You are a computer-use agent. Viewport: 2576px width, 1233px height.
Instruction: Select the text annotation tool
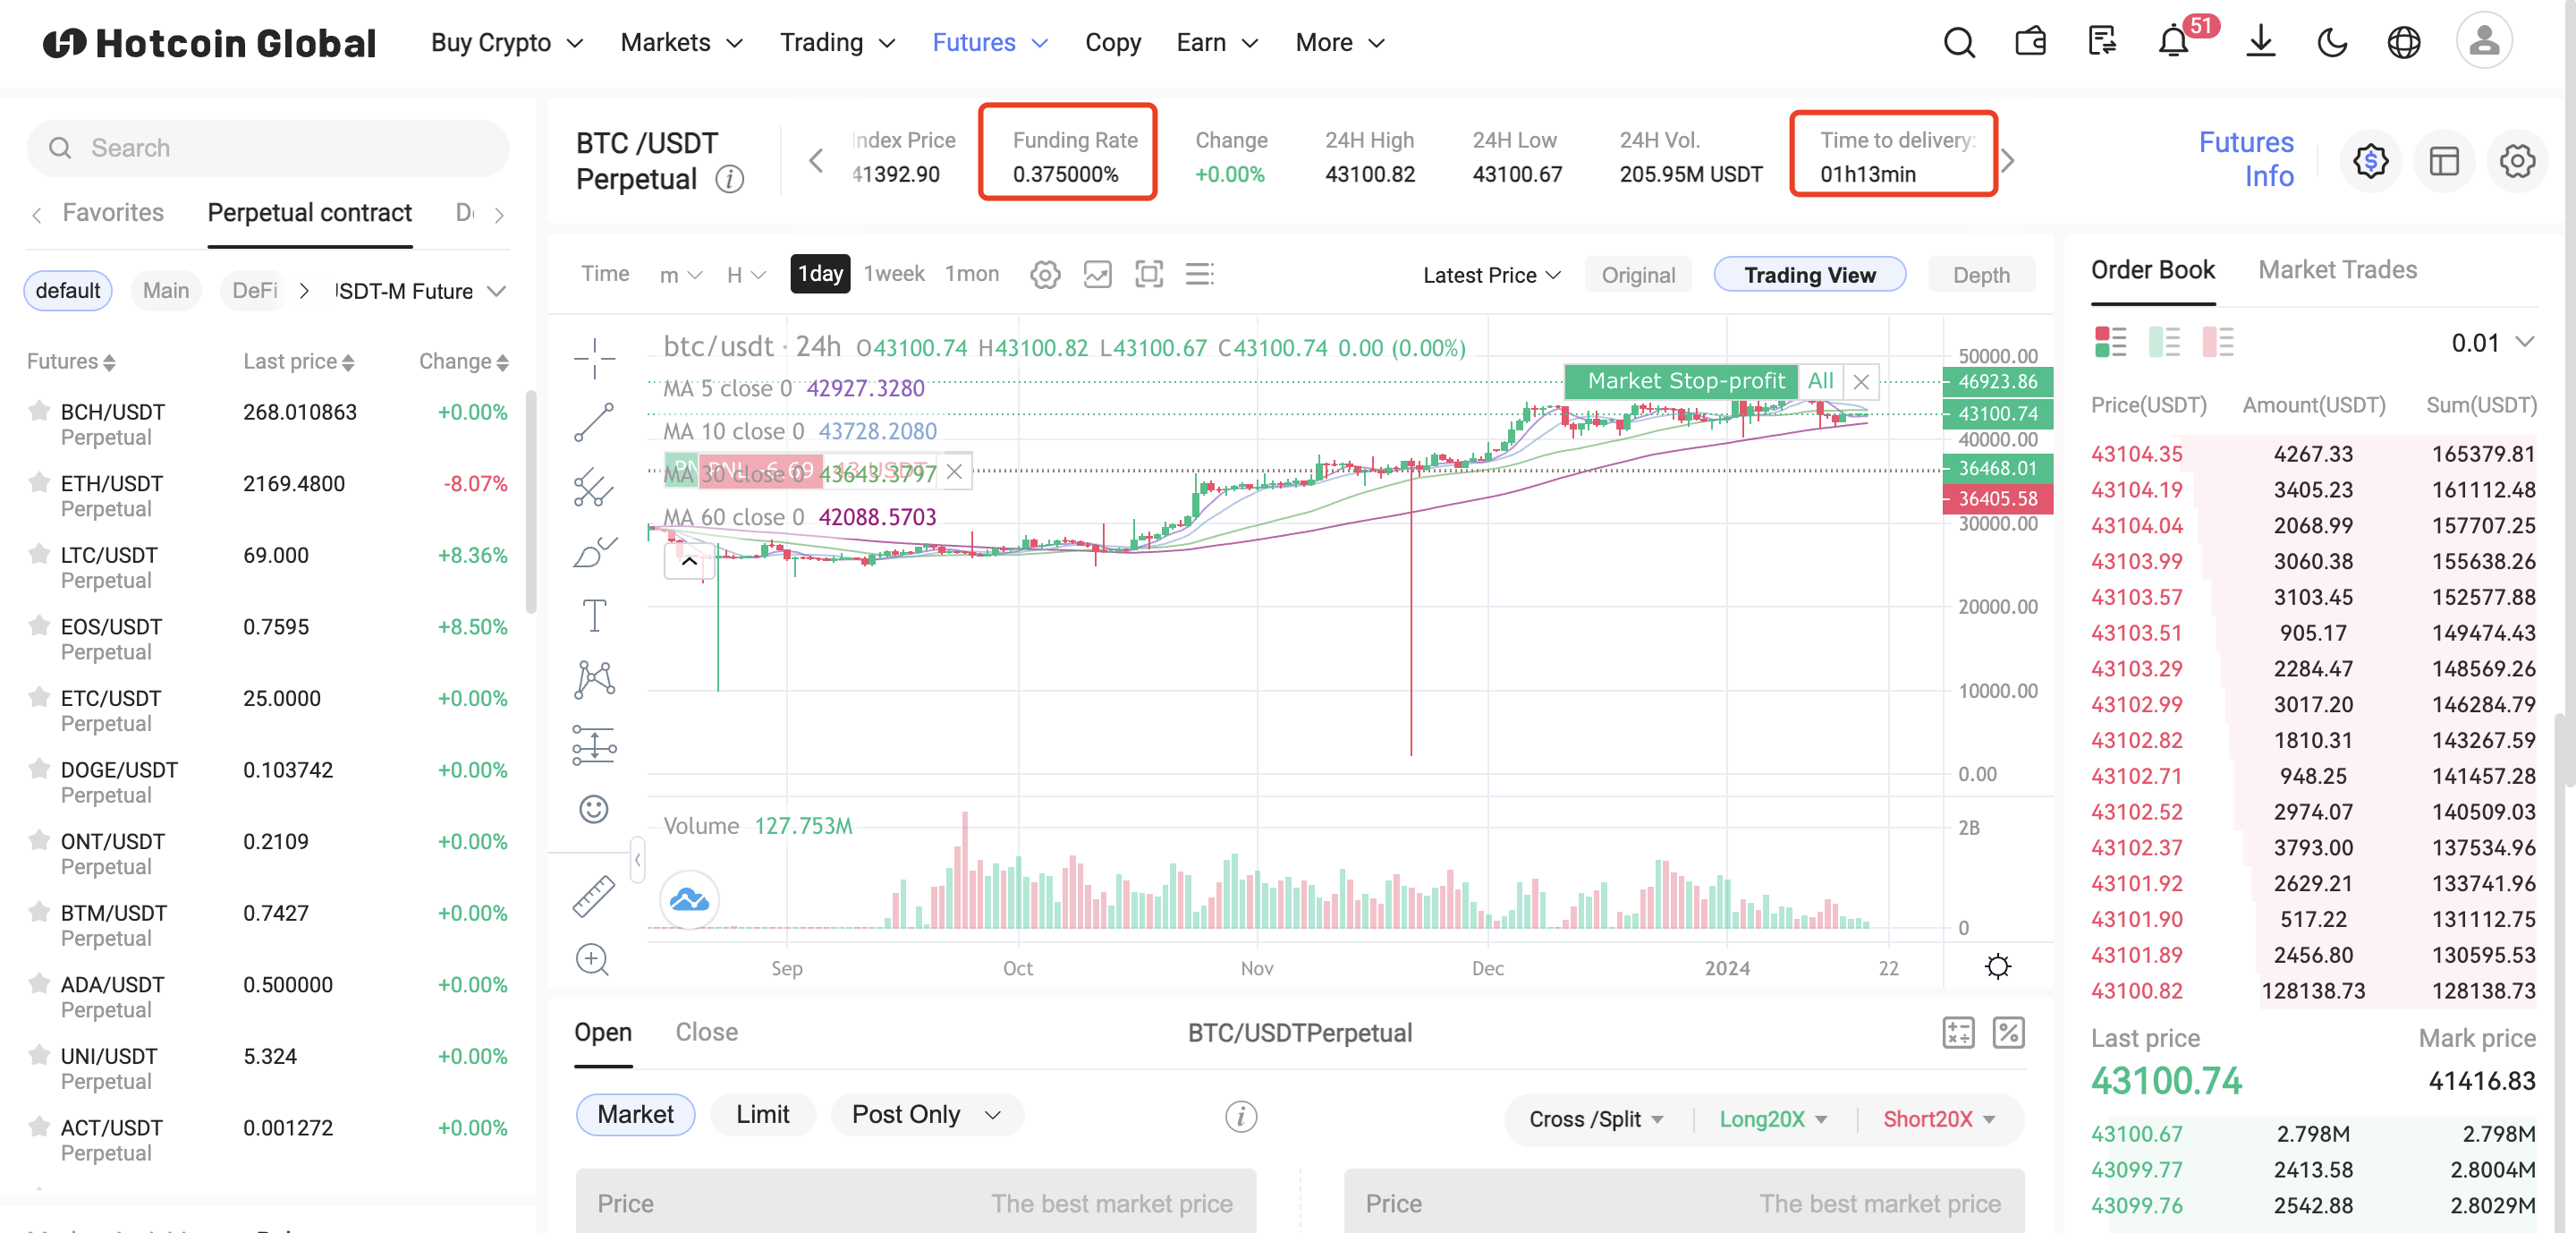[x=594, y=615]
